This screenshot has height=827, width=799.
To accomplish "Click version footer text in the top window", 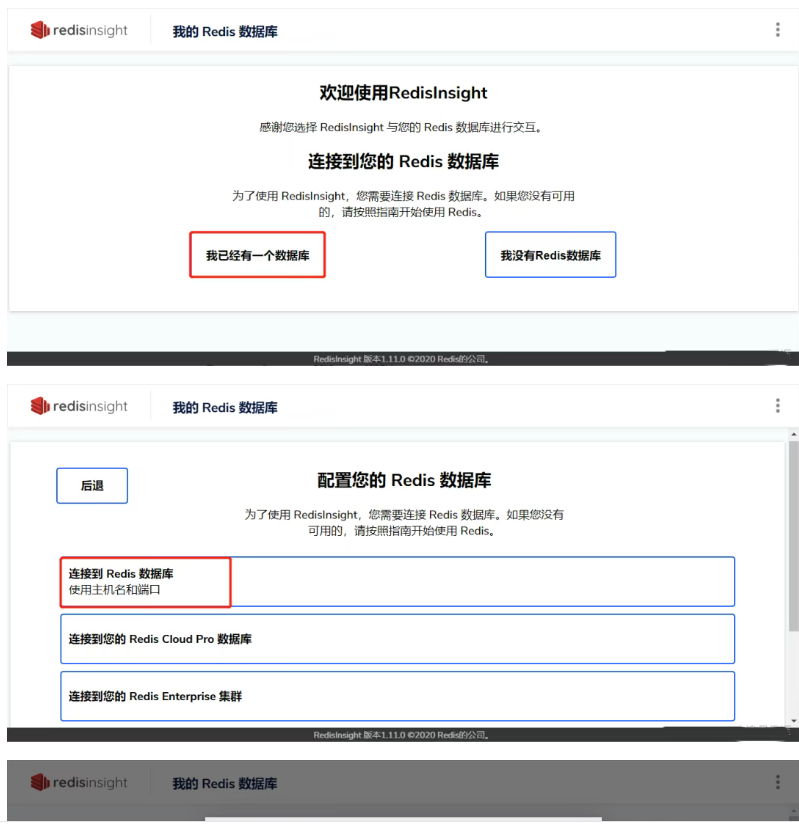I will click(401, 359).
